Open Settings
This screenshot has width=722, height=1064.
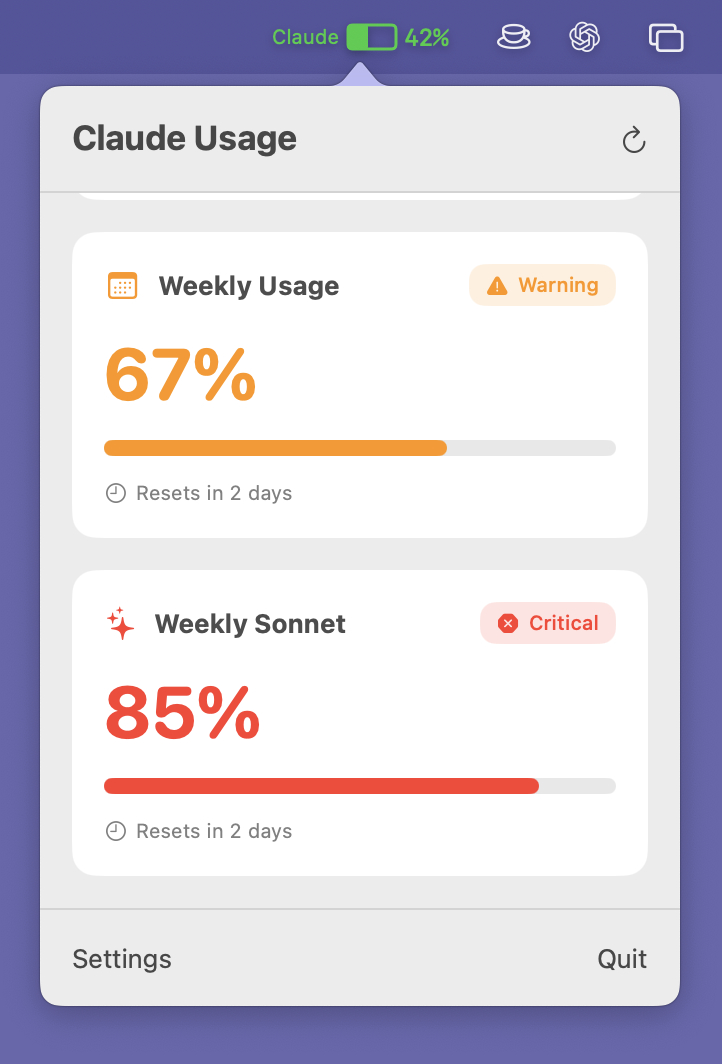[x=122, y=959]
